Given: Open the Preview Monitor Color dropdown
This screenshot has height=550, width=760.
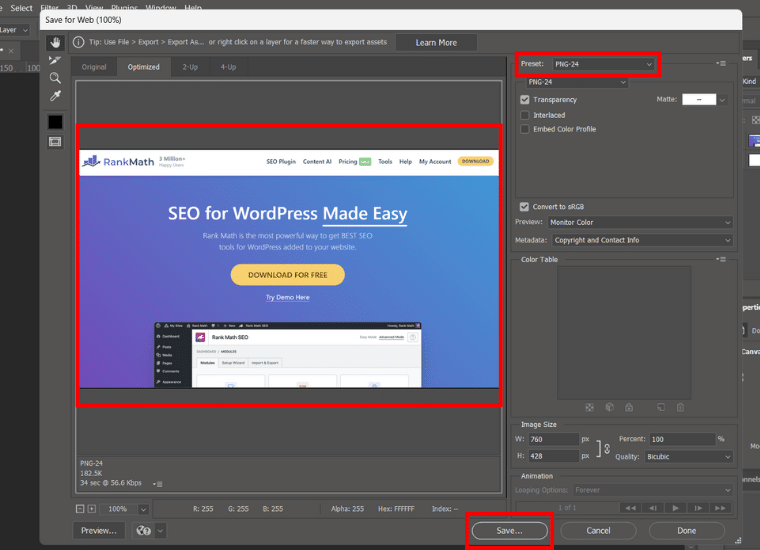Looking at the screenshot, I should point(640,222).
